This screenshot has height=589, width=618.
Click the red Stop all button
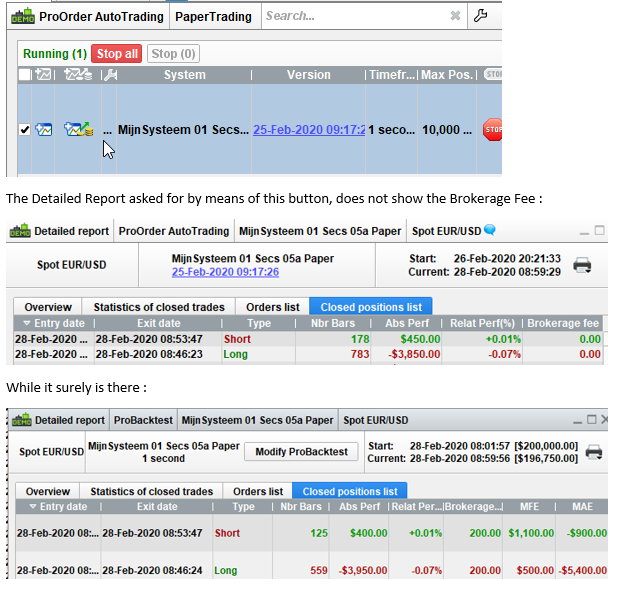coord(117,54)
